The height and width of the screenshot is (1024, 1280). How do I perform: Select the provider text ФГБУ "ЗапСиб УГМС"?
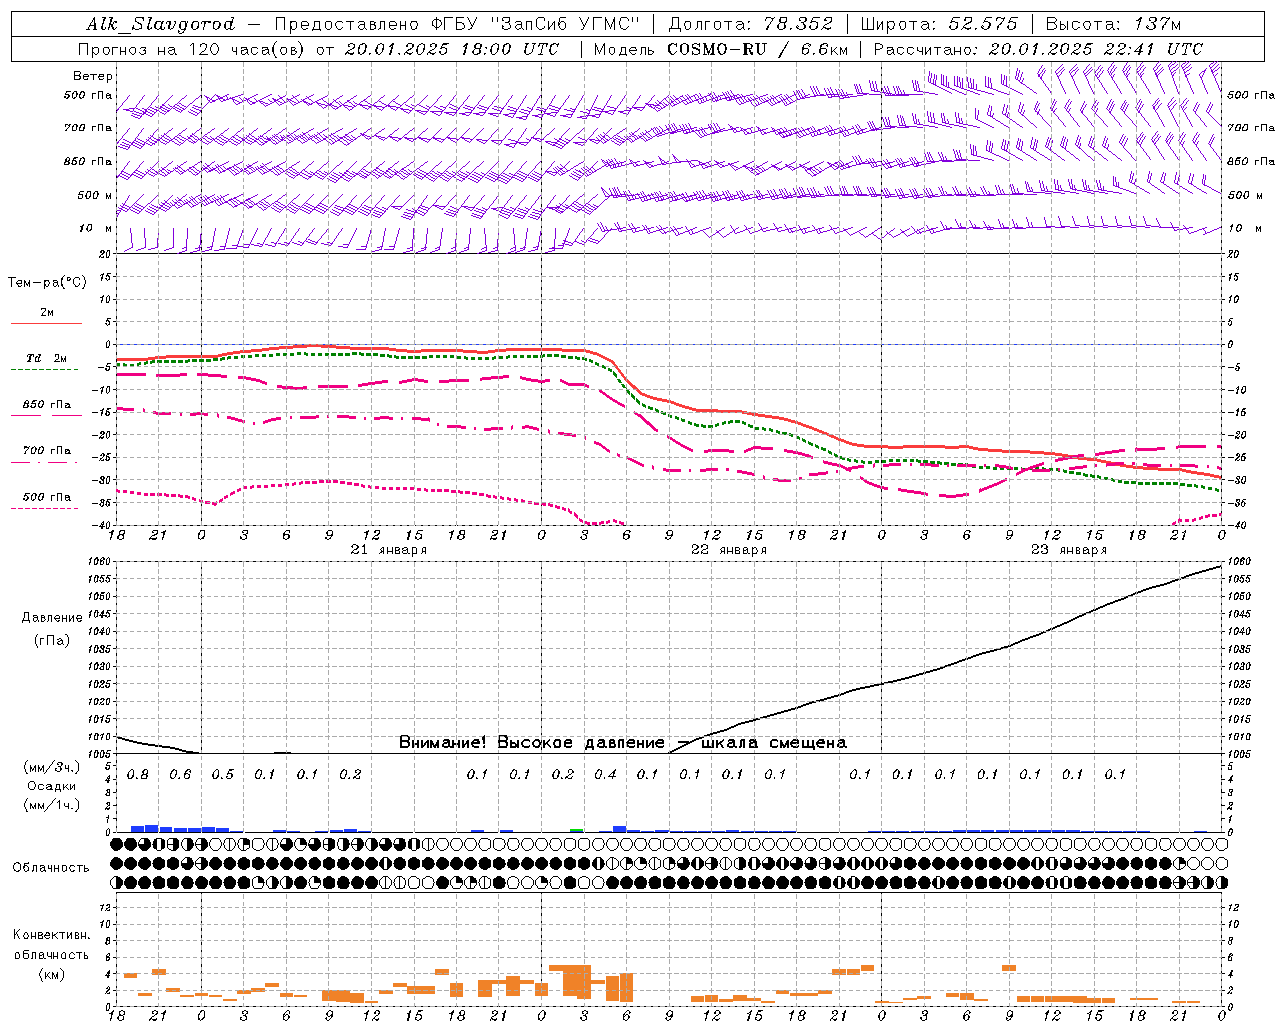[x=535, y=24]
